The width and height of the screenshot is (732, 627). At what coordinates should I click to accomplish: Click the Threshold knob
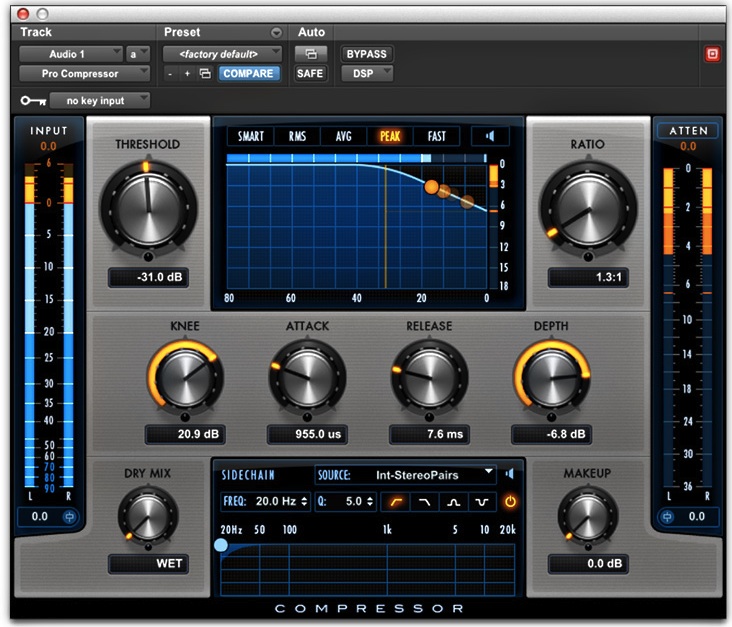149,209
